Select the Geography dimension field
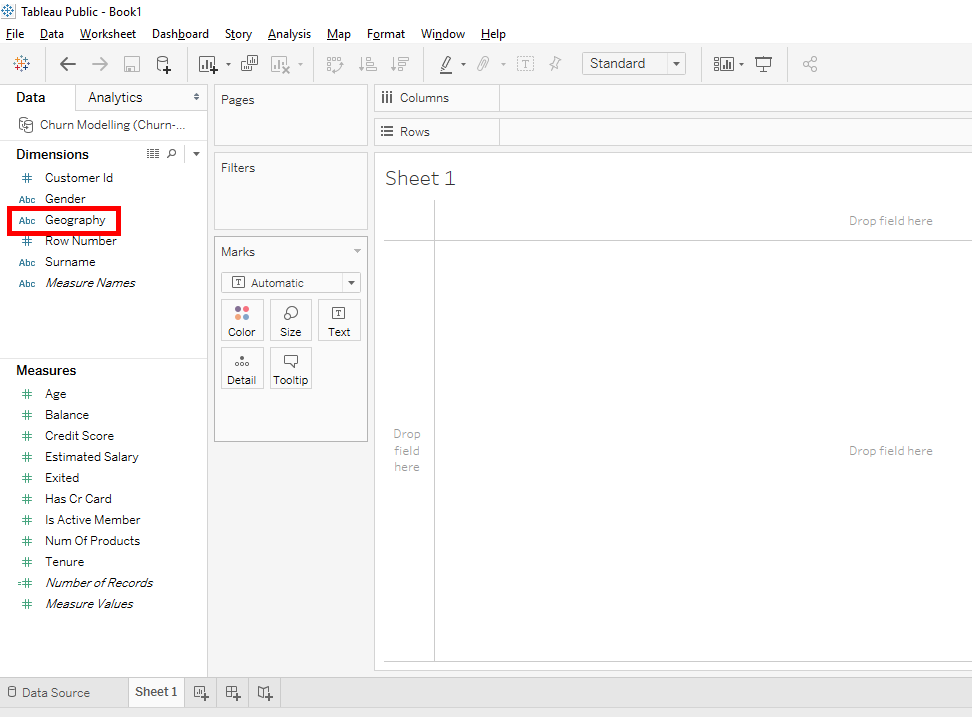 75,220
